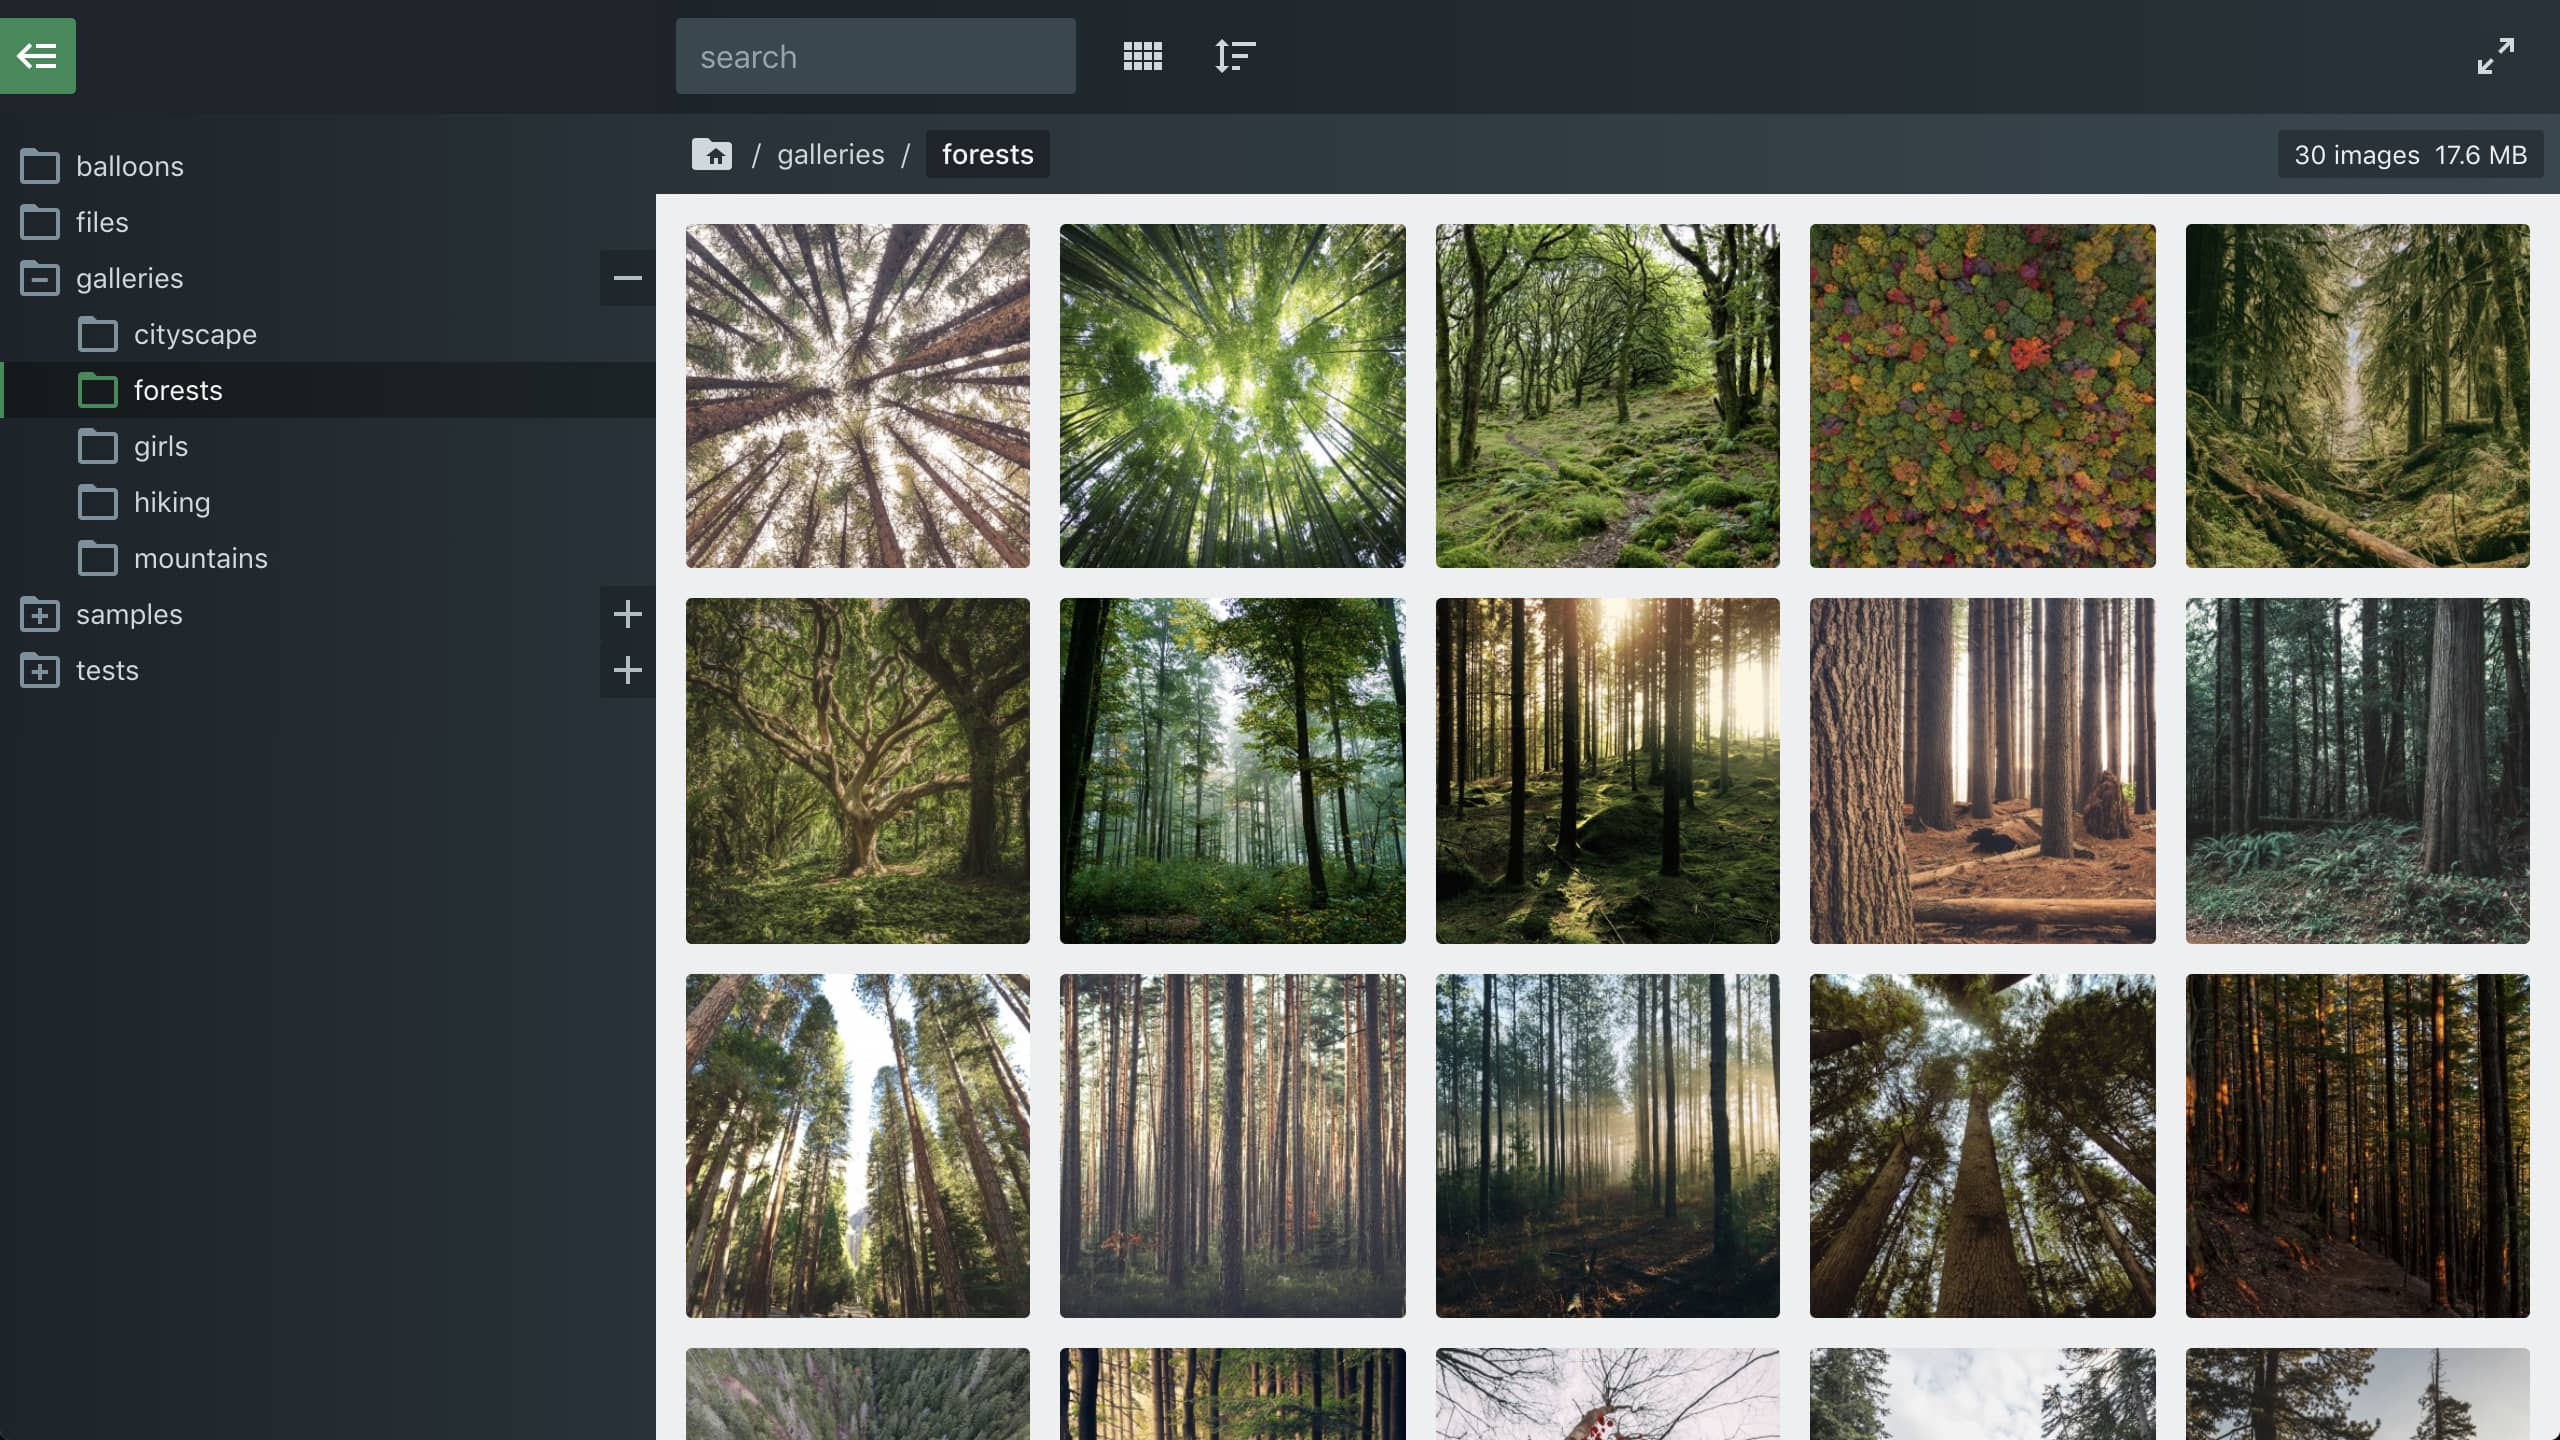
Task: Toggle the samples folder plus-box icon
Action: (x=40, y=614)
